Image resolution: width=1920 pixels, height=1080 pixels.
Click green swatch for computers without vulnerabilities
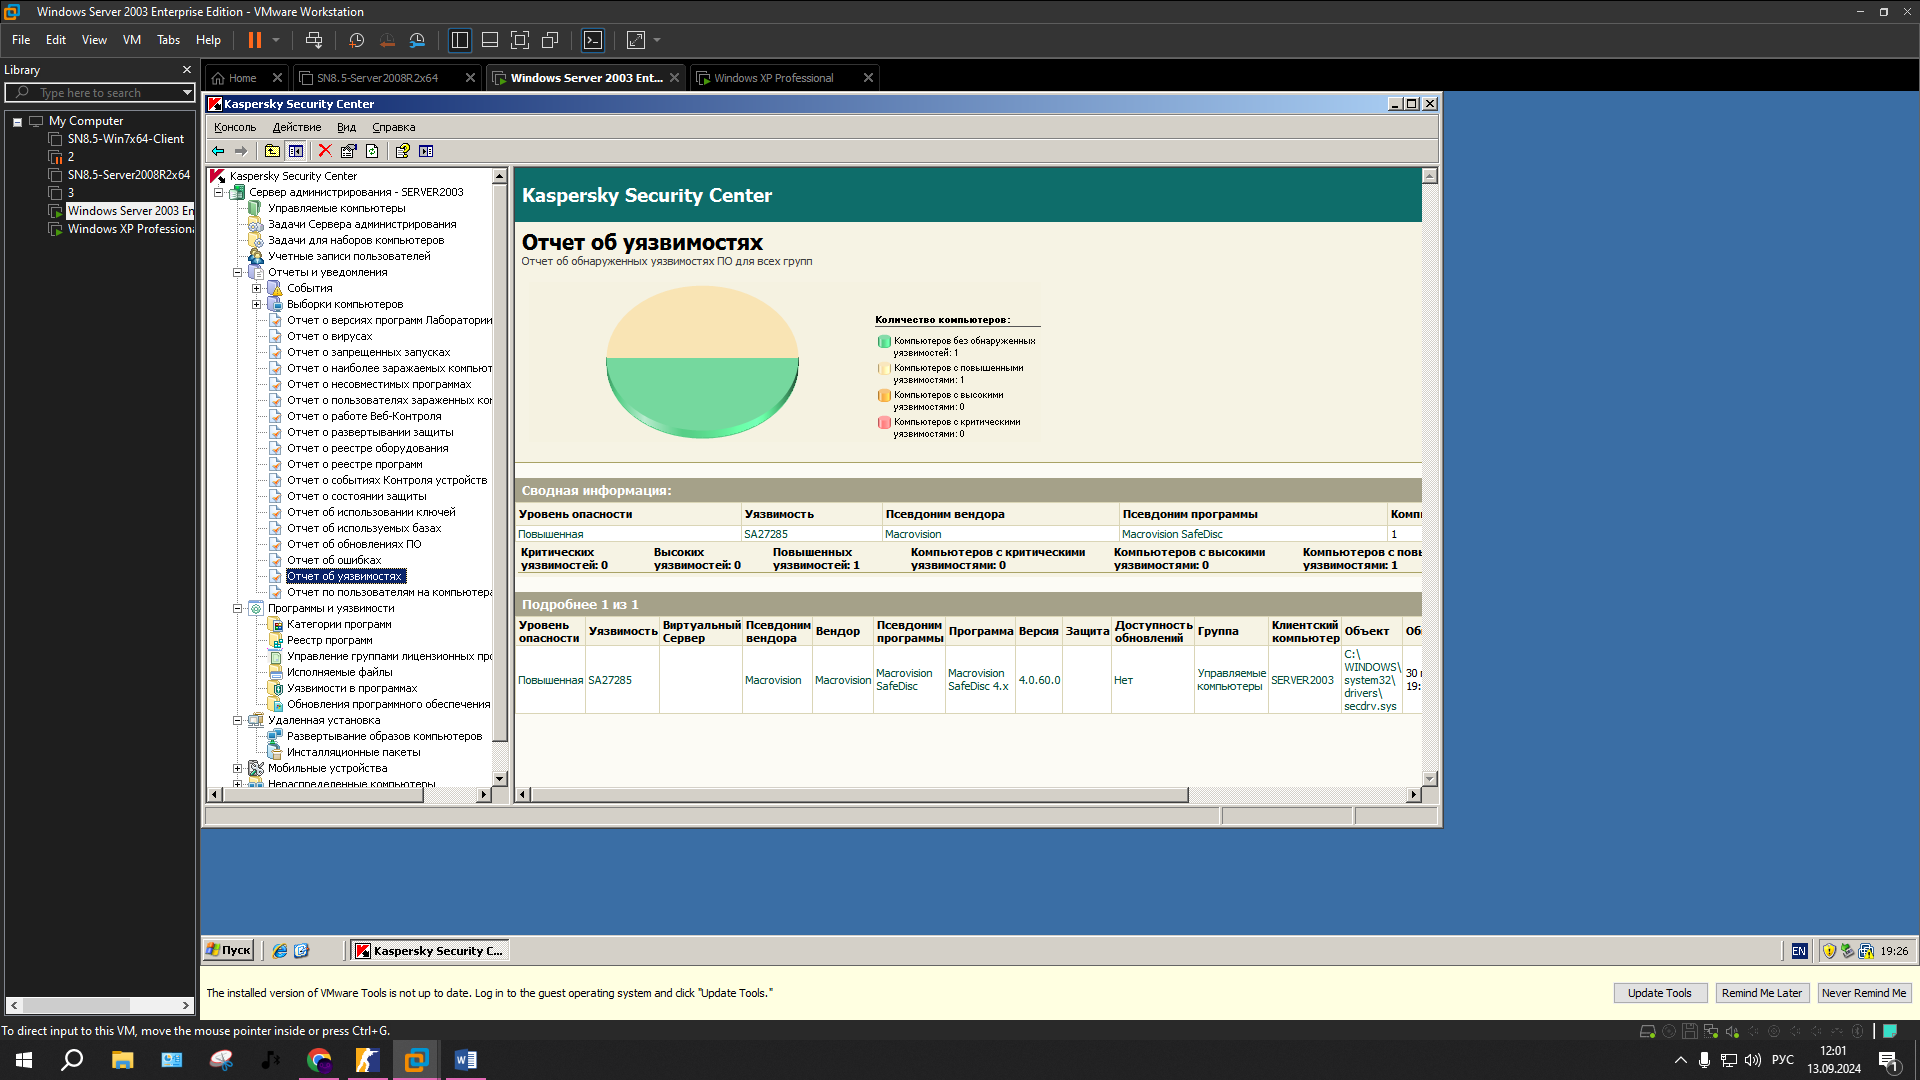884,341
